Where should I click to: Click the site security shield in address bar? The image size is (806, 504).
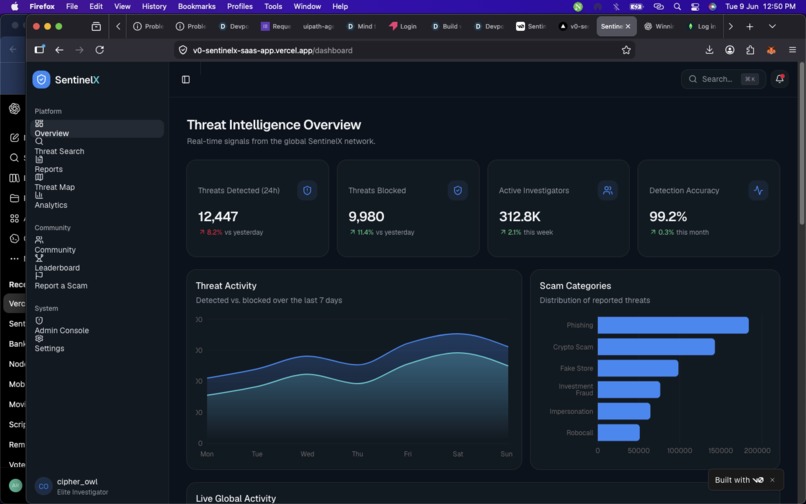coord(182,50)
